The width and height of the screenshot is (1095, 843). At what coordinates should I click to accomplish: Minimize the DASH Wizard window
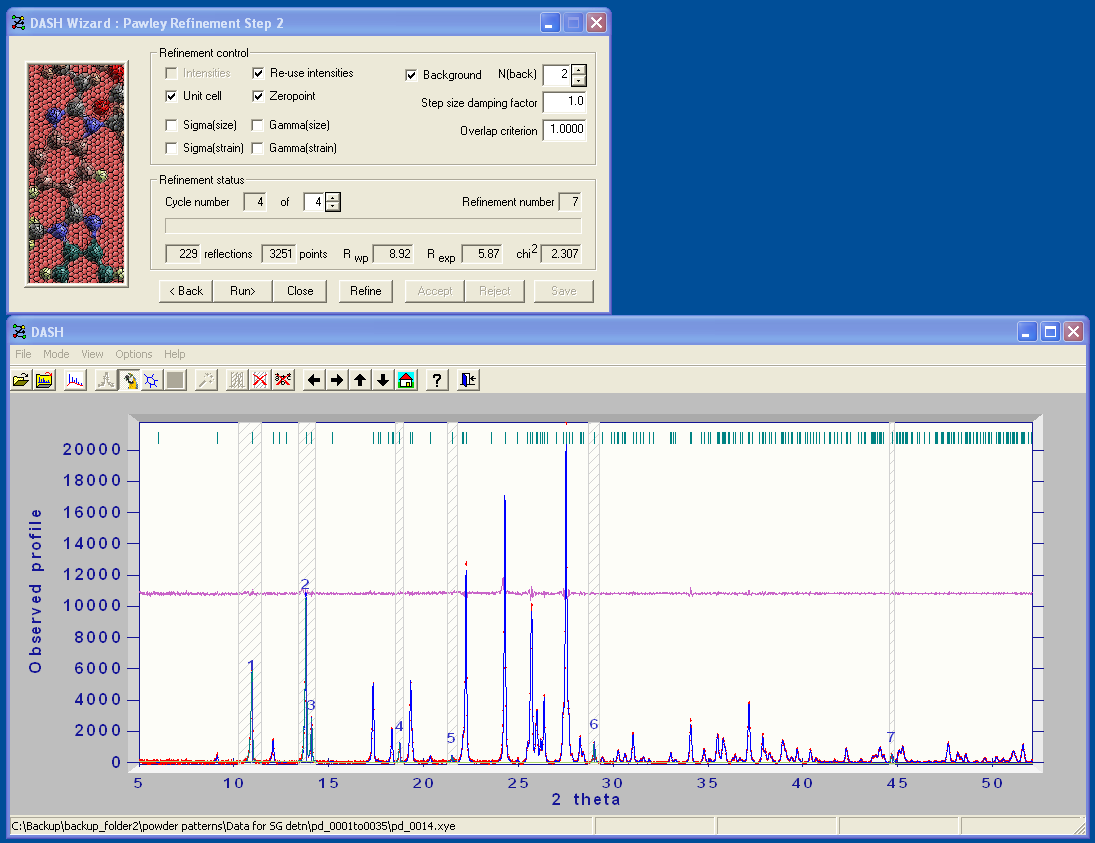550,23
